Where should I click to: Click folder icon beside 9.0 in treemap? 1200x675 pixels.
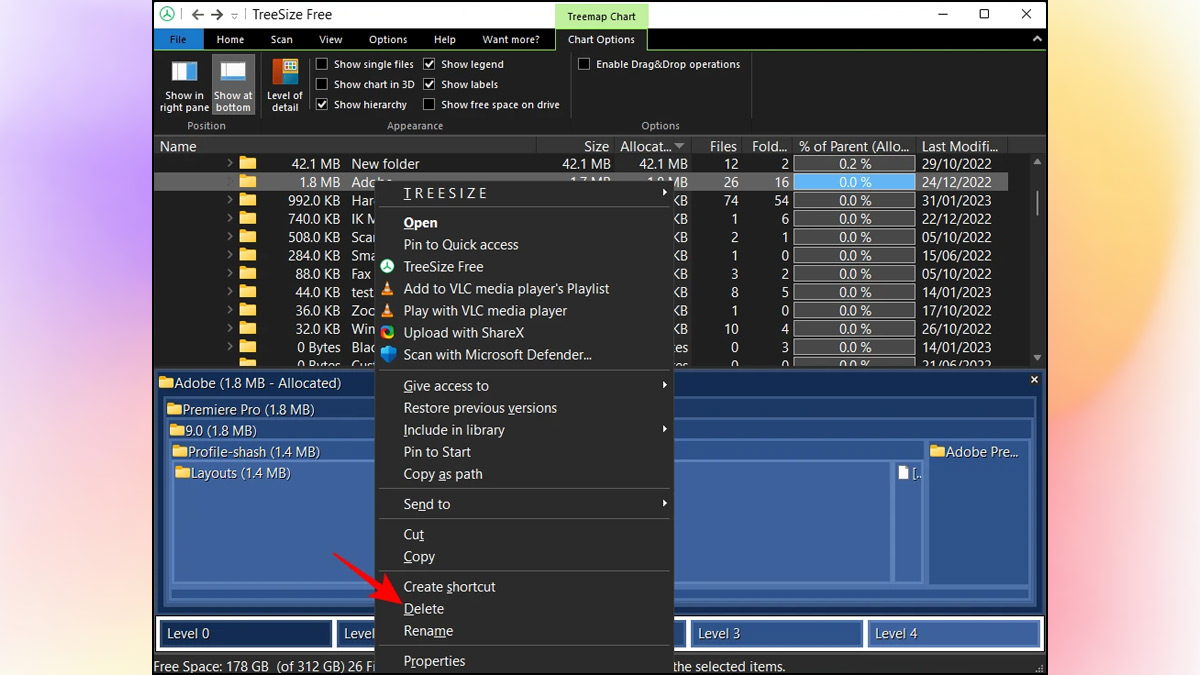[x=177, y=431]
